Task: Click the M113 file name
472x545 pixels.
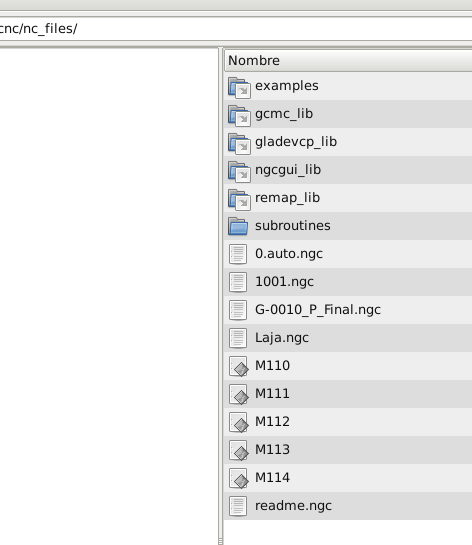Action: tap(272, 449)
